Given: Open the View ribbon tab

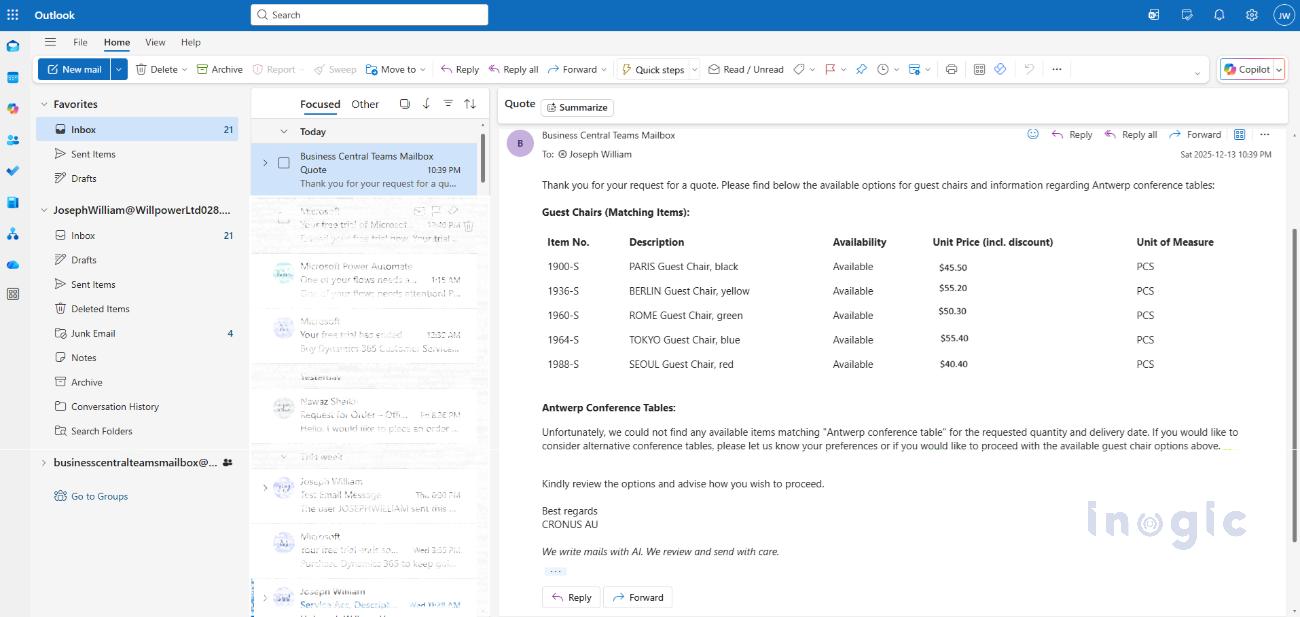Looking at the screenshot, I should point(155,42).
